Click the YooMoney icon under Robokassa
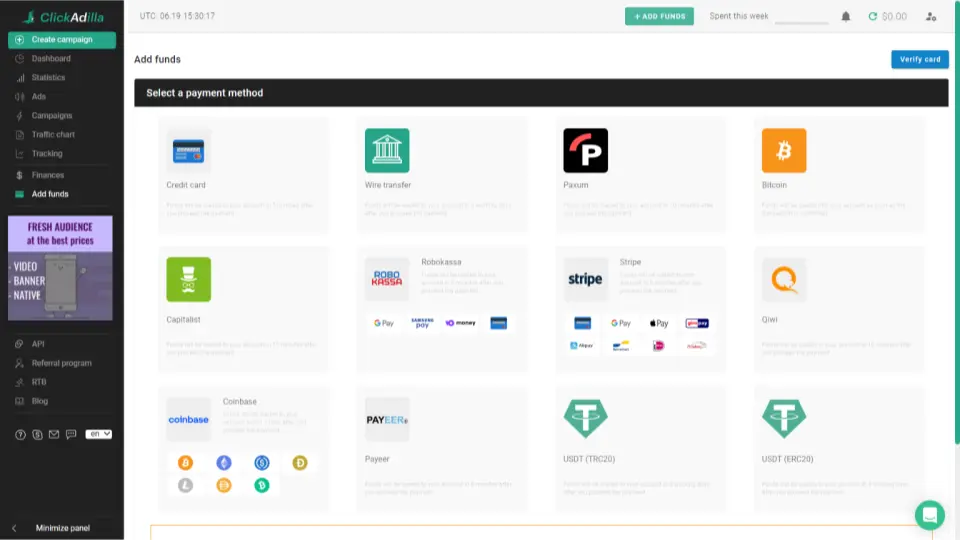The width and height of the screenshot is (960, 540). click(x=460, y=323)
